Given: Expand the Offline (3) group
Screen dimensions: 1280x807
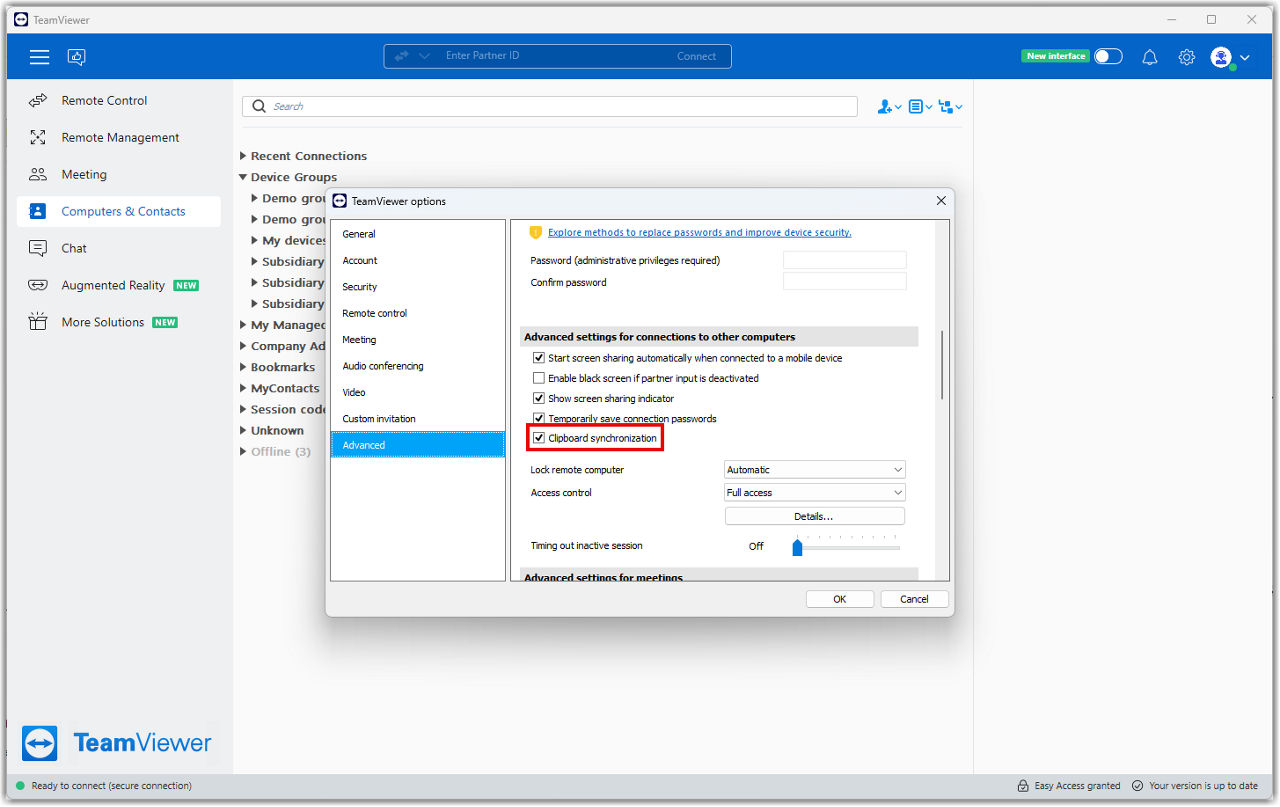Looking at the screenshot, I should coord(243,451).
